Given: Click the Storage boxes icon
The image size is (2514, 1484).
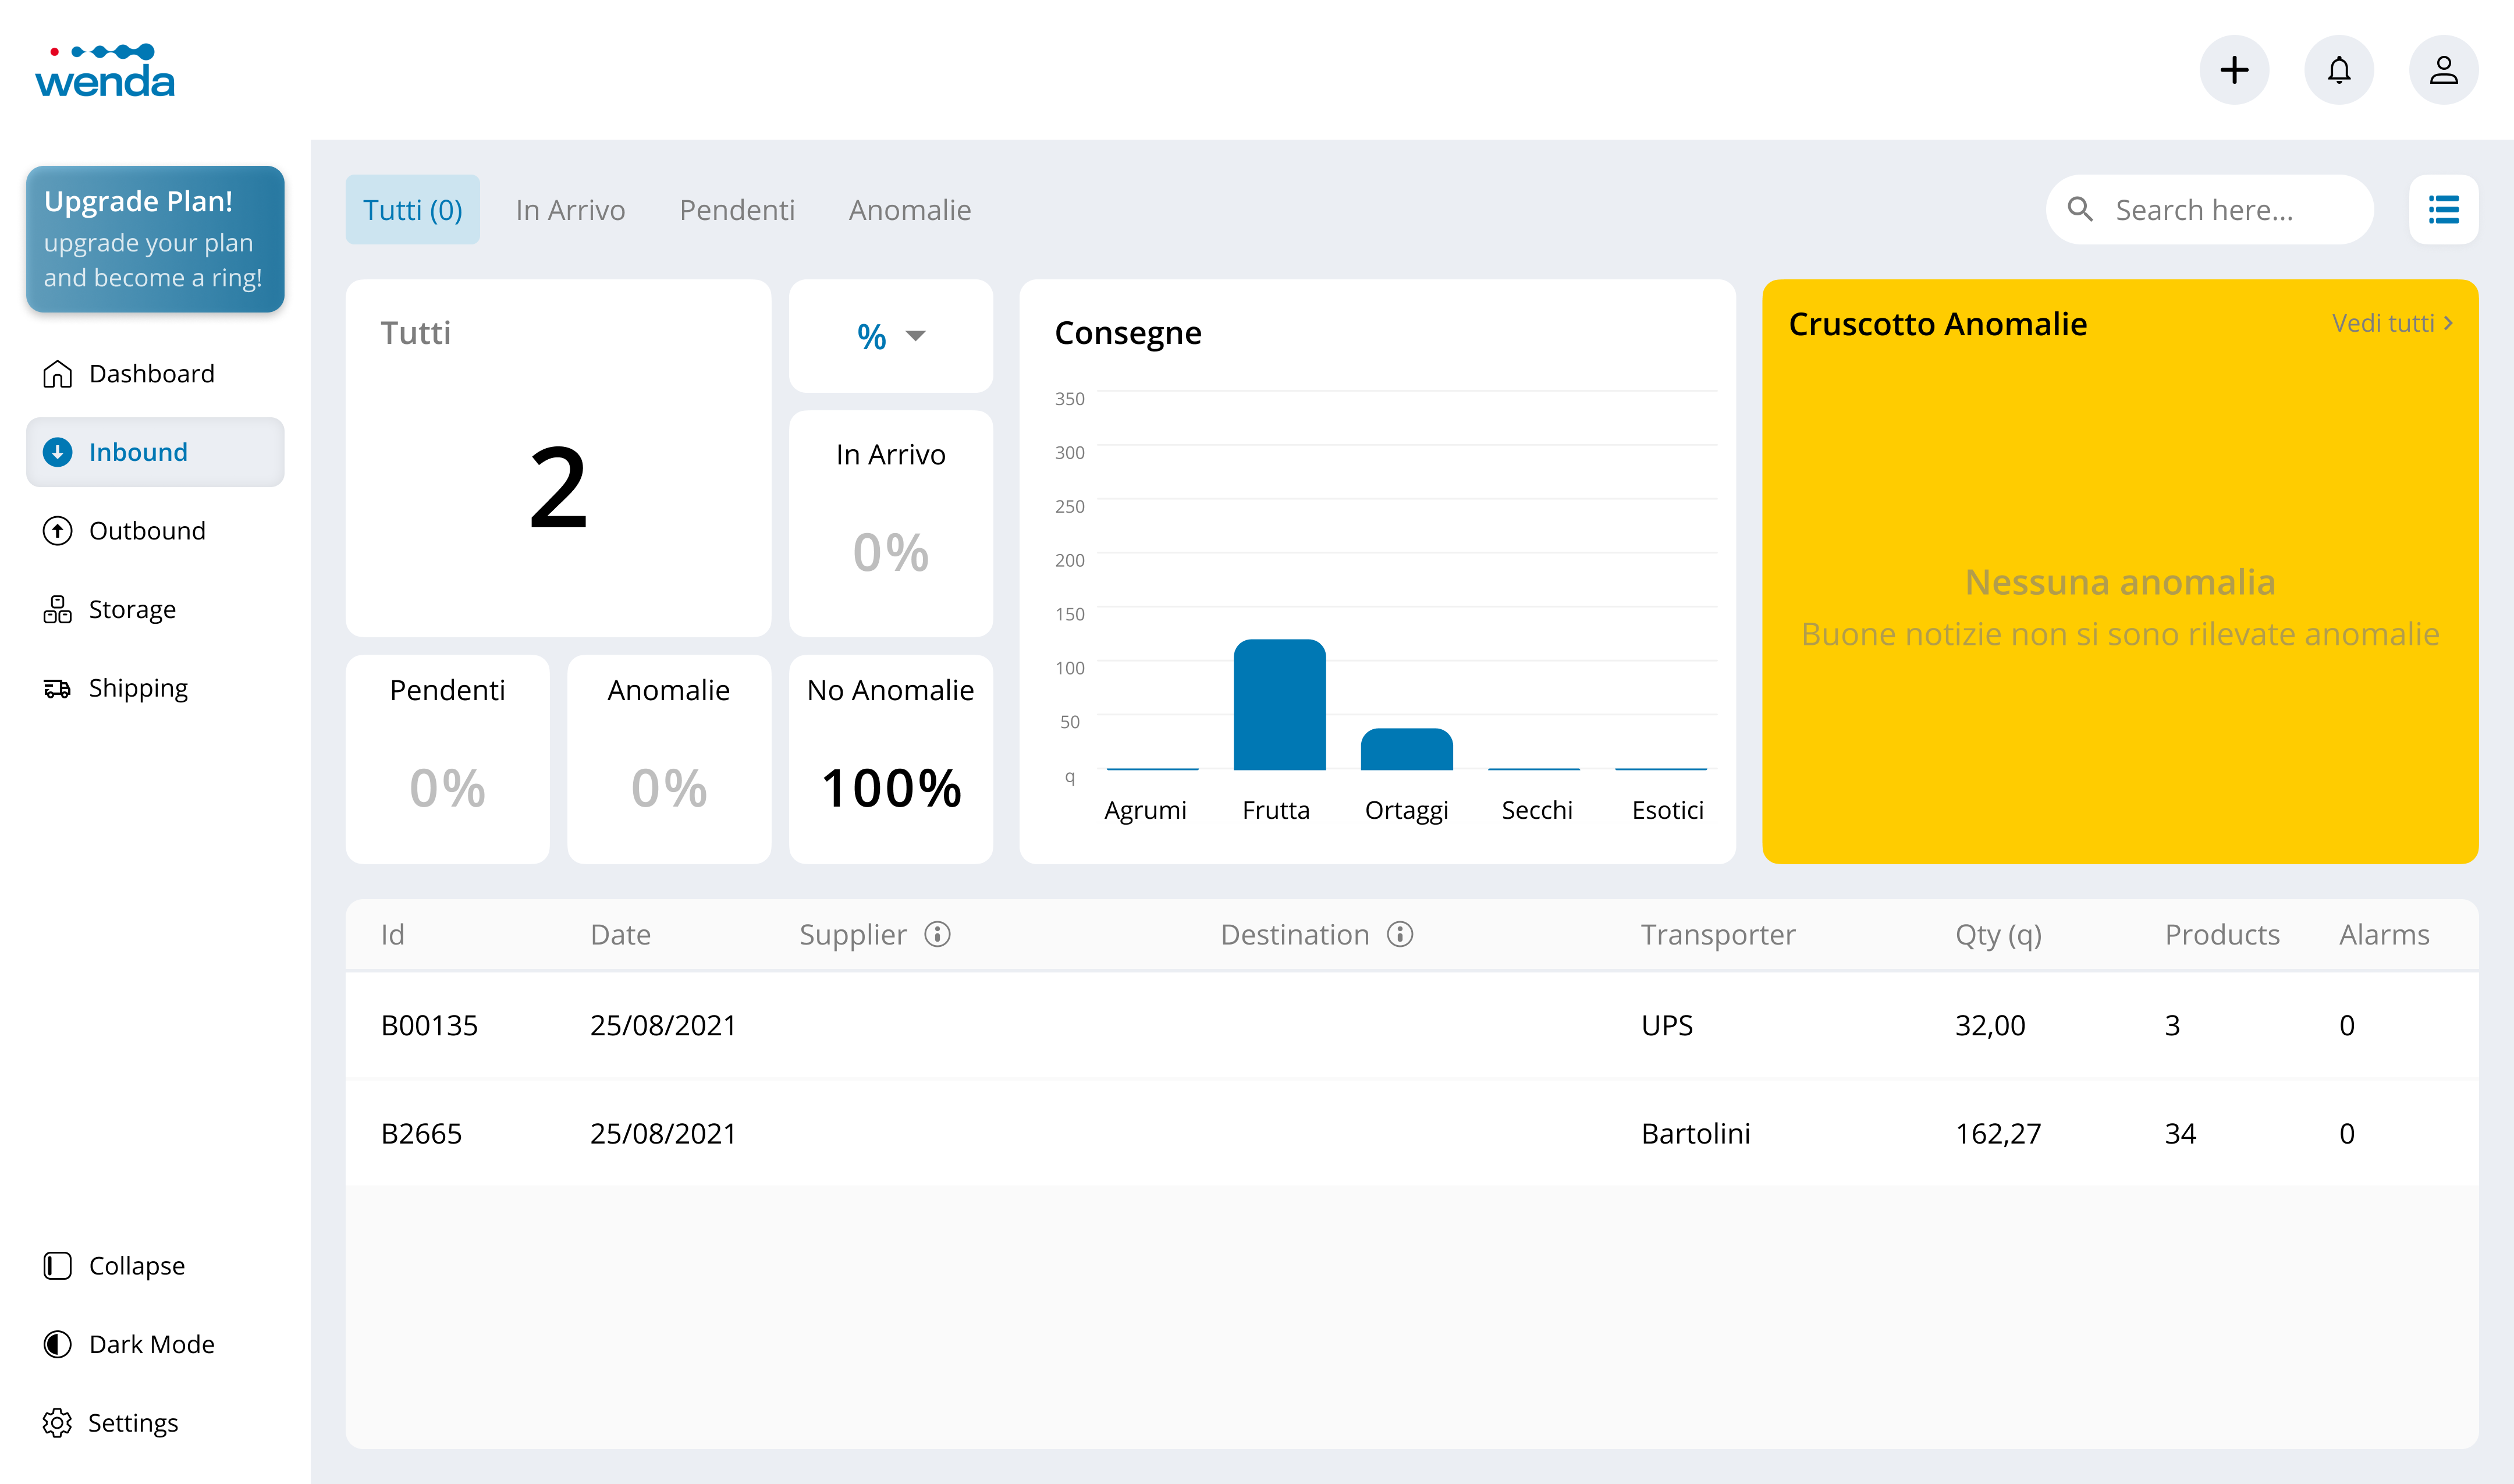Looking at the screenshot, I should pos(58,610).
